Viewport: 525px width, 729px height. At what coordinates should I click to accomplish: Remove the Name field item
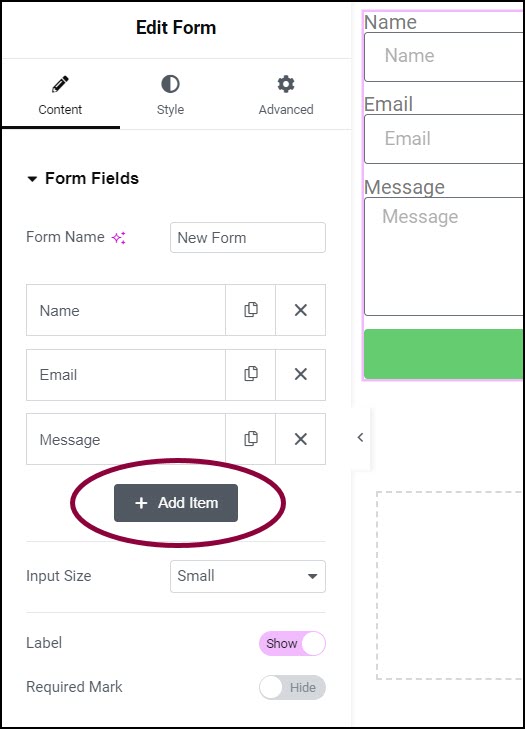click(301, 310)
